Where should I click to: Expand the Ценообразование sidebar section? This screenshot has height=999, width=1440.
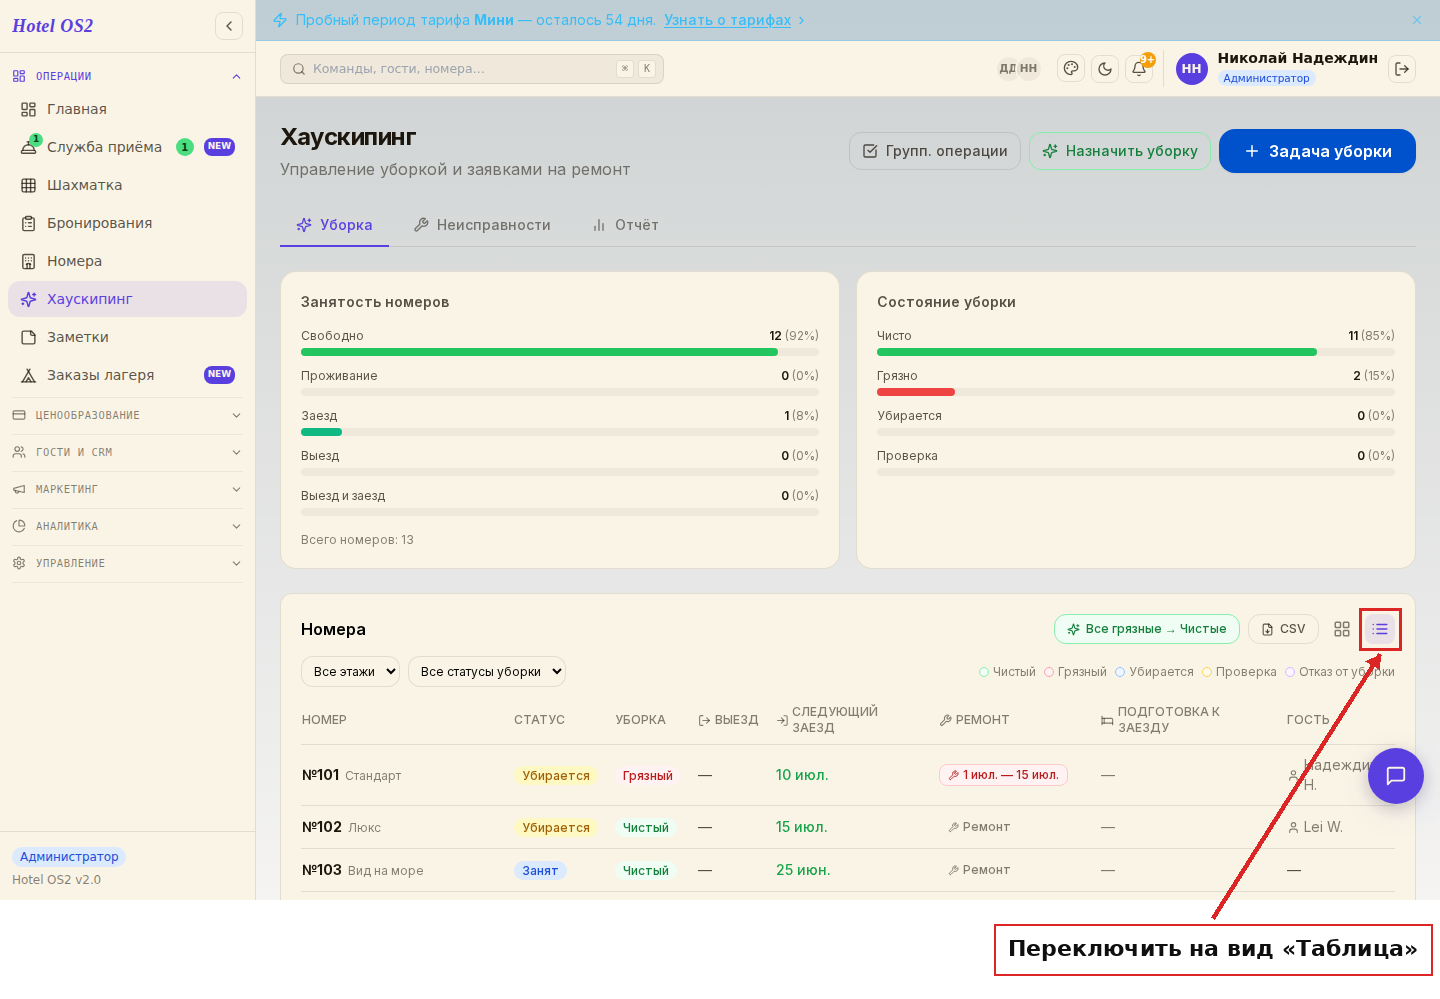127,415
